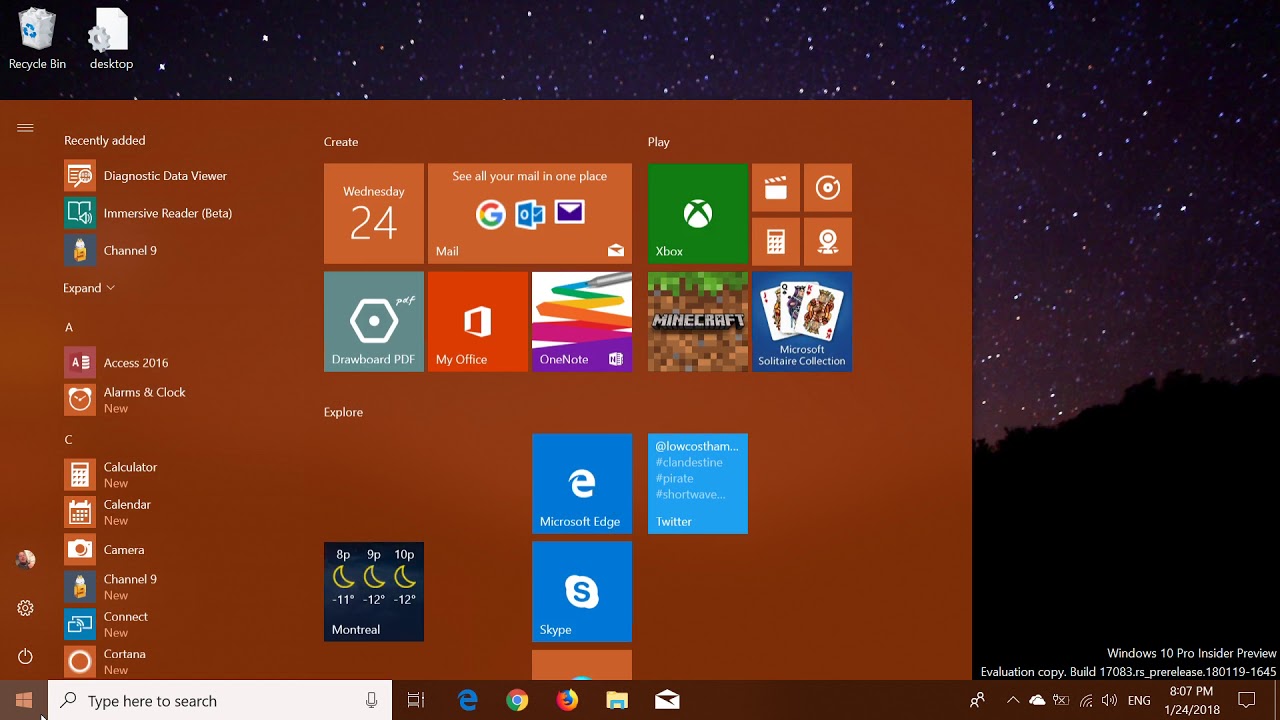Launch Firefox from the taskbar
Image resolution: width=1280 pixels, height=720 pixels.
[x=567, y=700]
